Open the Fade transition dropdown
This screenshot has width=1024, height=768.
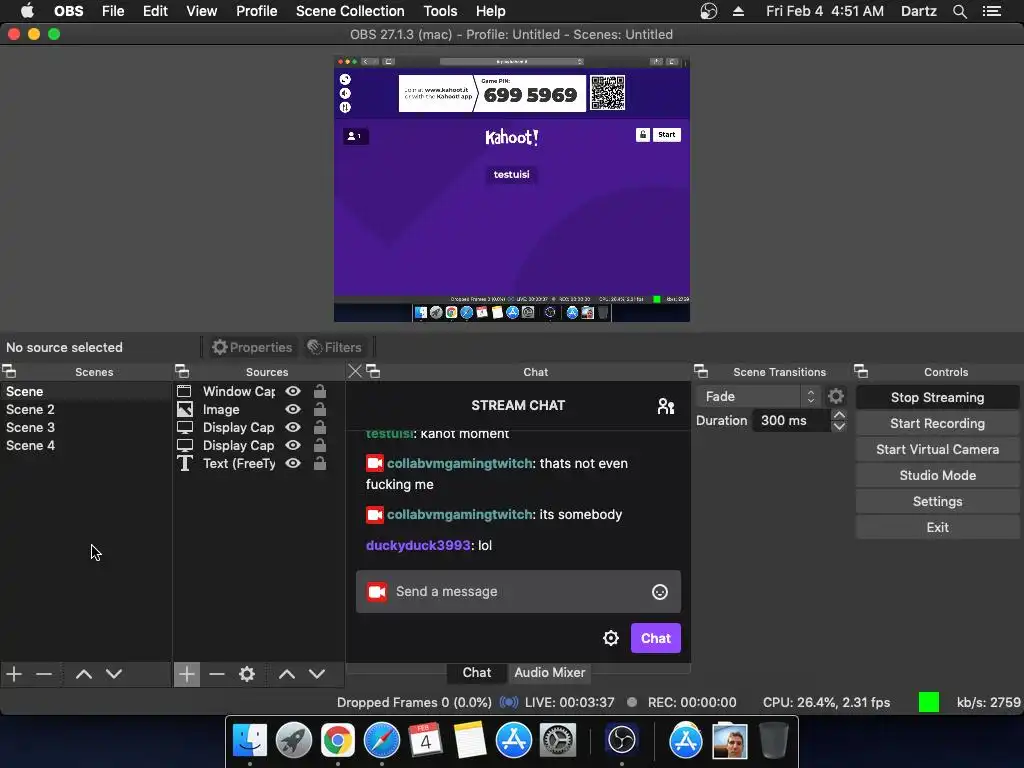click(x=758, y=396)
